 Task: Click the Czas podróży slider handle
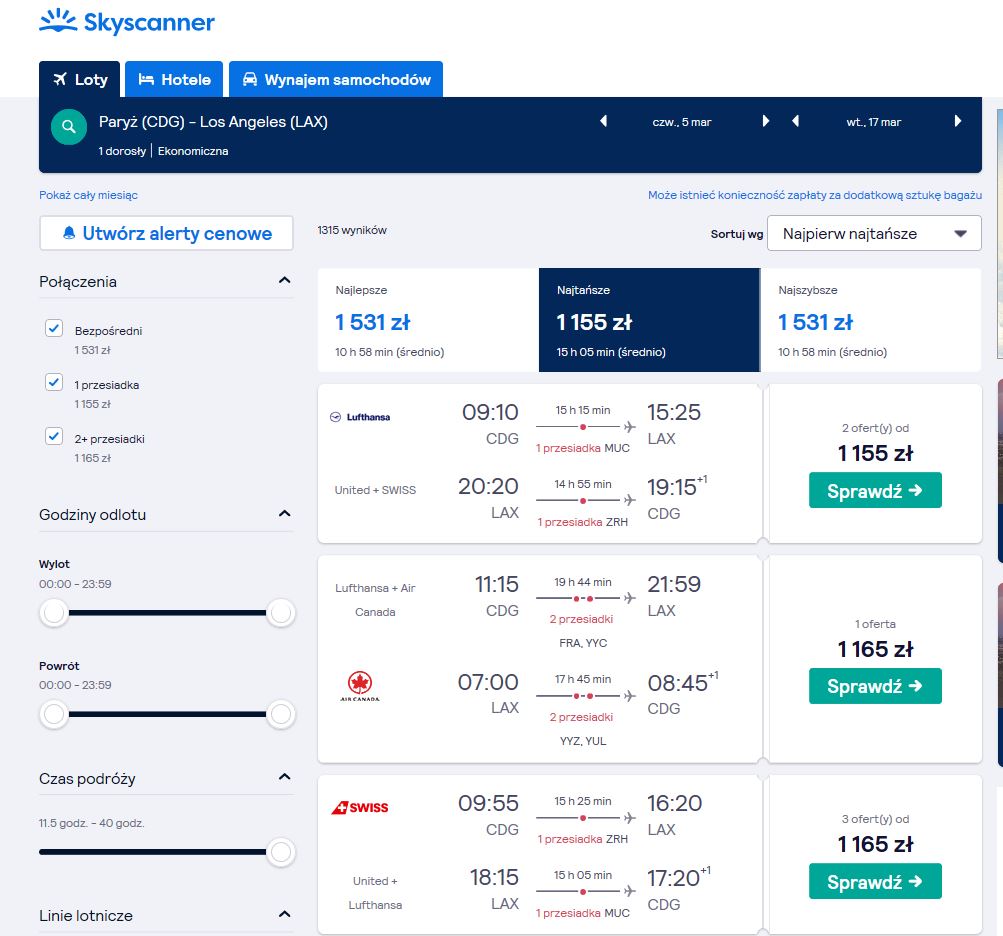(280, 852)
